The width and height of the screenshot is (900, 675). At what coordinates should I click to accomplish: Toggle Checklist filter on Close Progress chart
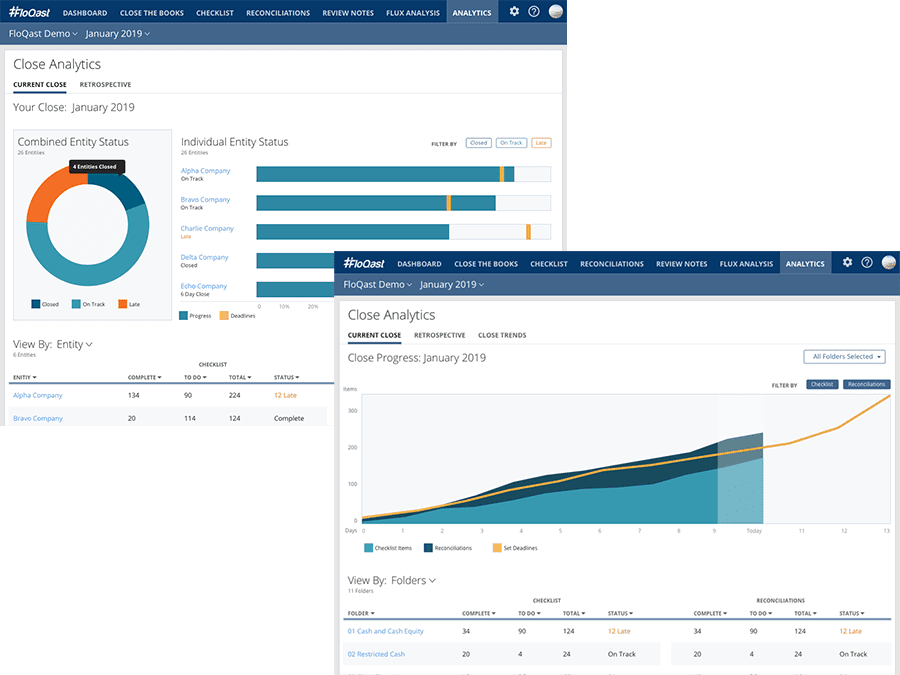[x=822, y=385]
